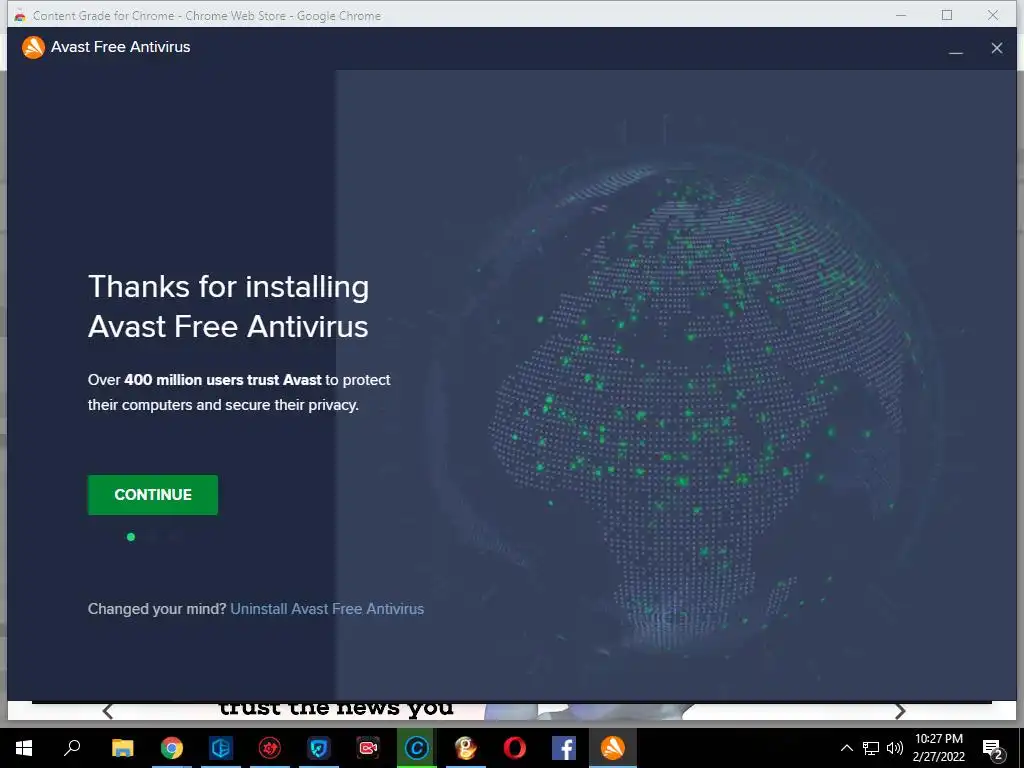This screenshot has width=1024, height=768.
Task: Launch Opera browser from the taskbar
Action: 515,748
